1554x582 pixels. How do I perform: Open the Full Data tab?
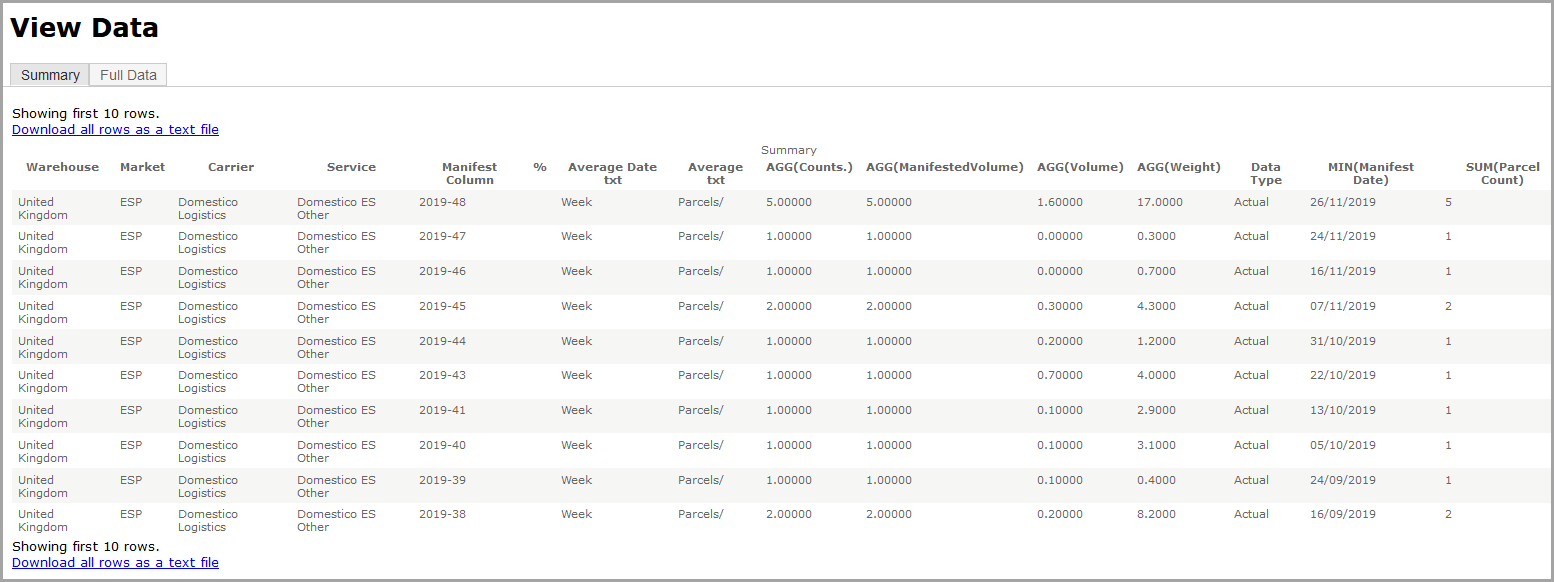[128, 75]
